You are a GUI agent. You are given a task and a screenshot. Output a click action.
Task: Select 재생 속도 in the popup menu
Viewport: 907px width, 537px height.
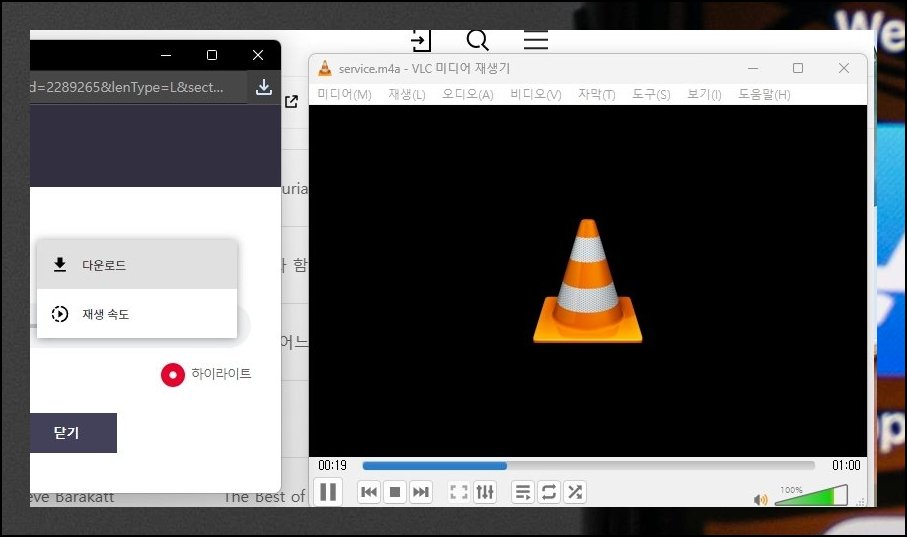[x=137, y=314]
